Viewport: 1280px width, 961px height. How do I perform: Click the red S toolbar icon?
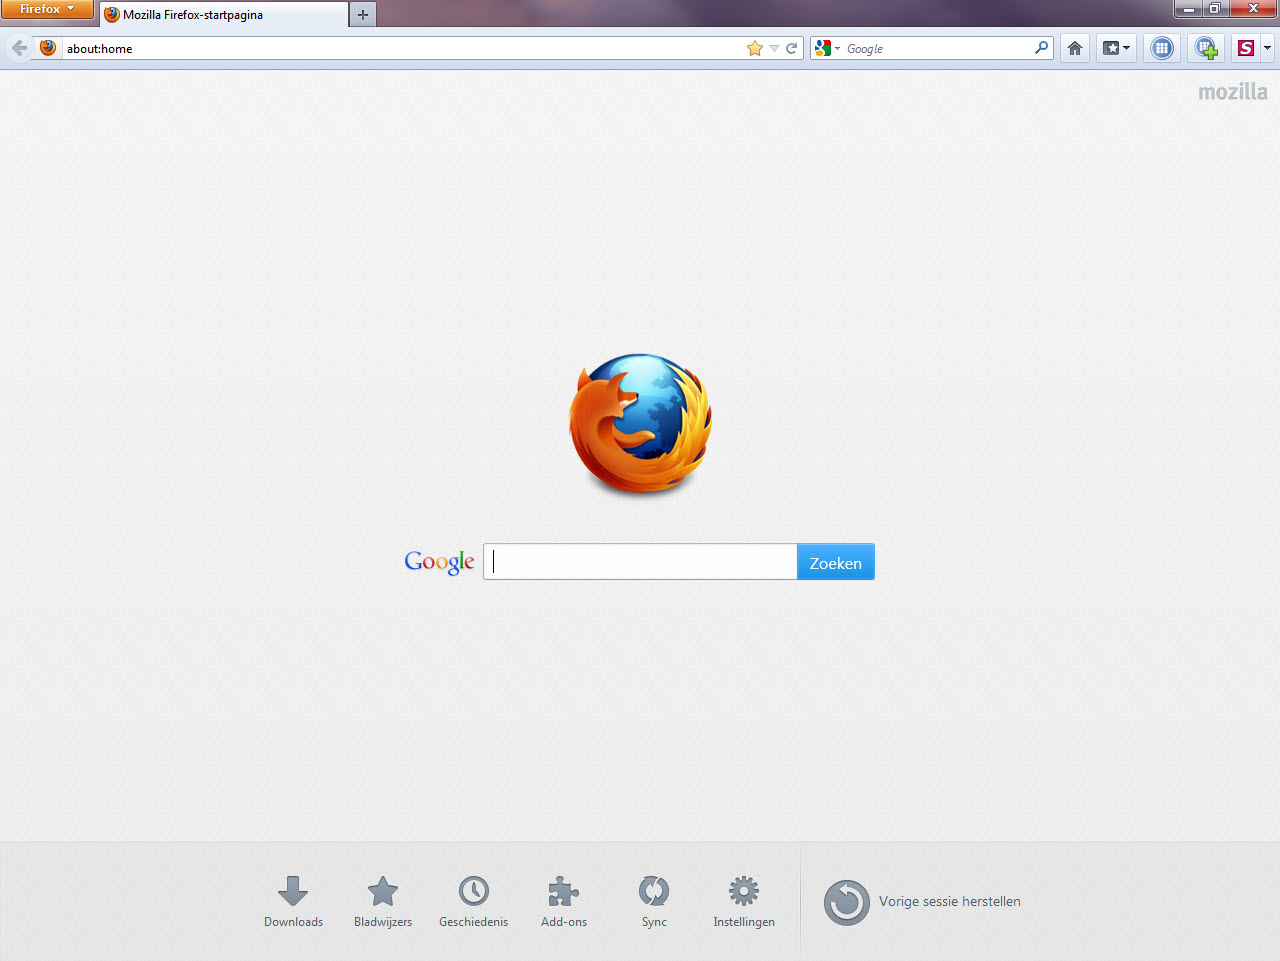click(x=1246, y=48)
